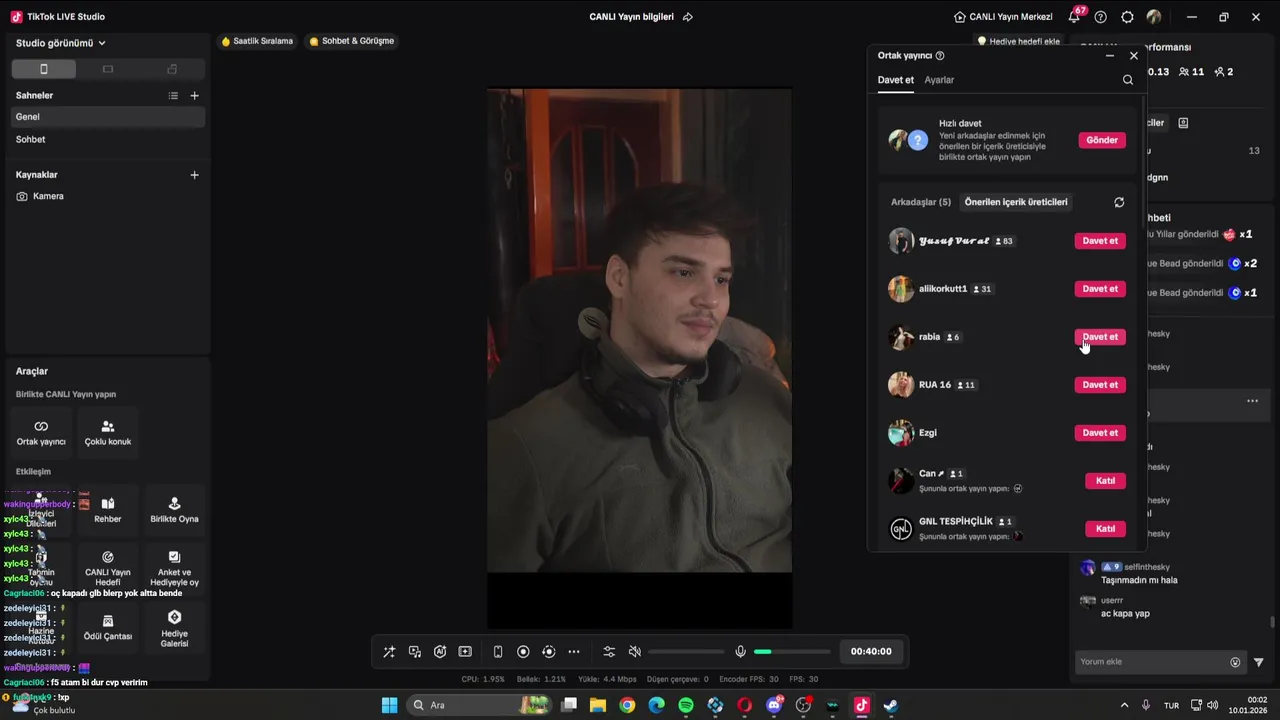This screenshot has height=720, width=1280.
Task: Switch to Önerilen içerik üreticileri tab
Action: pos(1016,202)
